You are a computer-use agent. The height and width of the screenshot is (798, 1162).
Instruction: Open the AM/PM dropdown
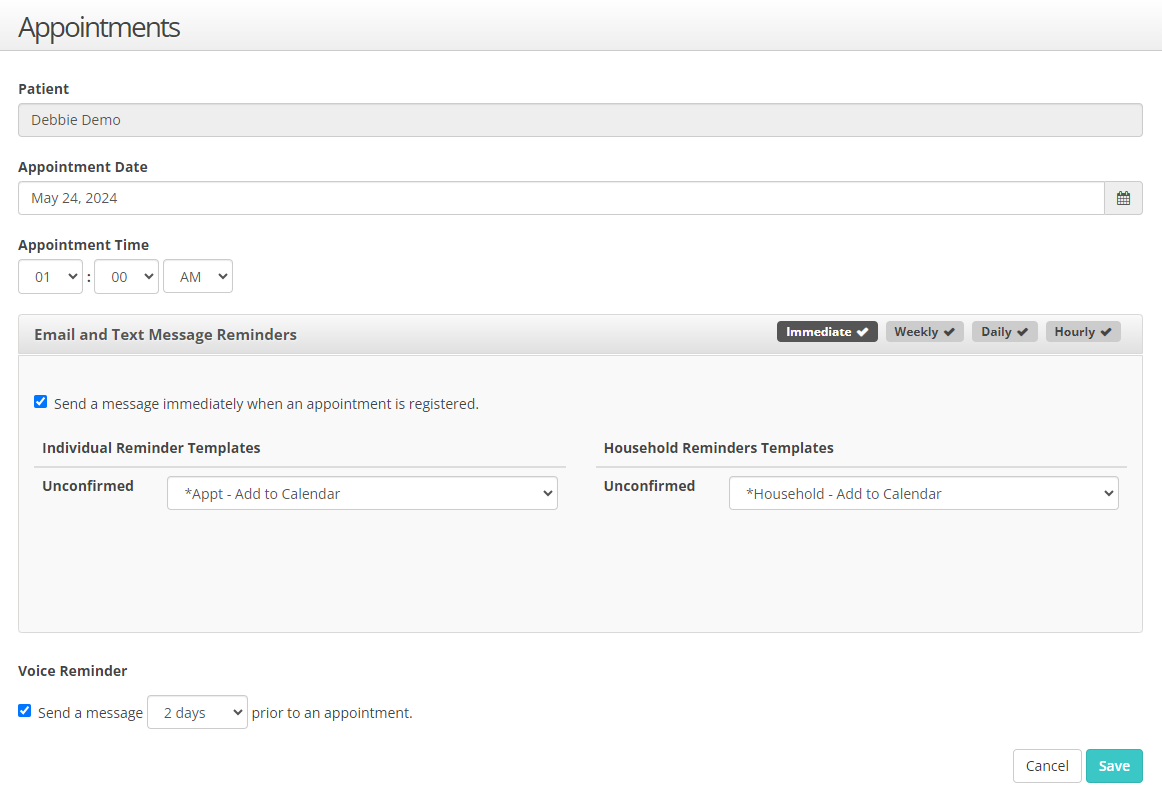(198, 276)
